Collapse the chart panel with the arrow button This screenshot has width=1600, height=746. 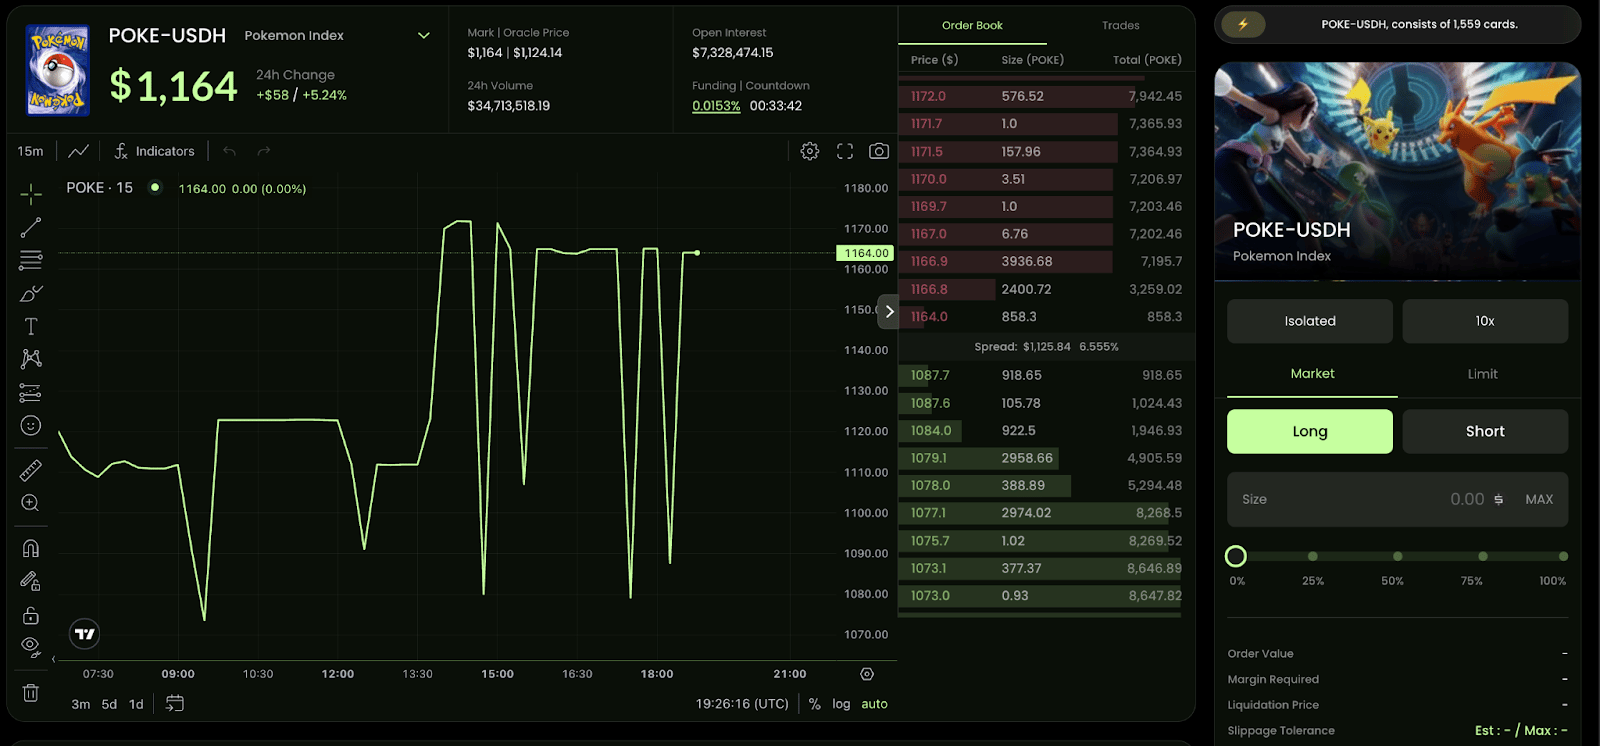tap(889, 311)
